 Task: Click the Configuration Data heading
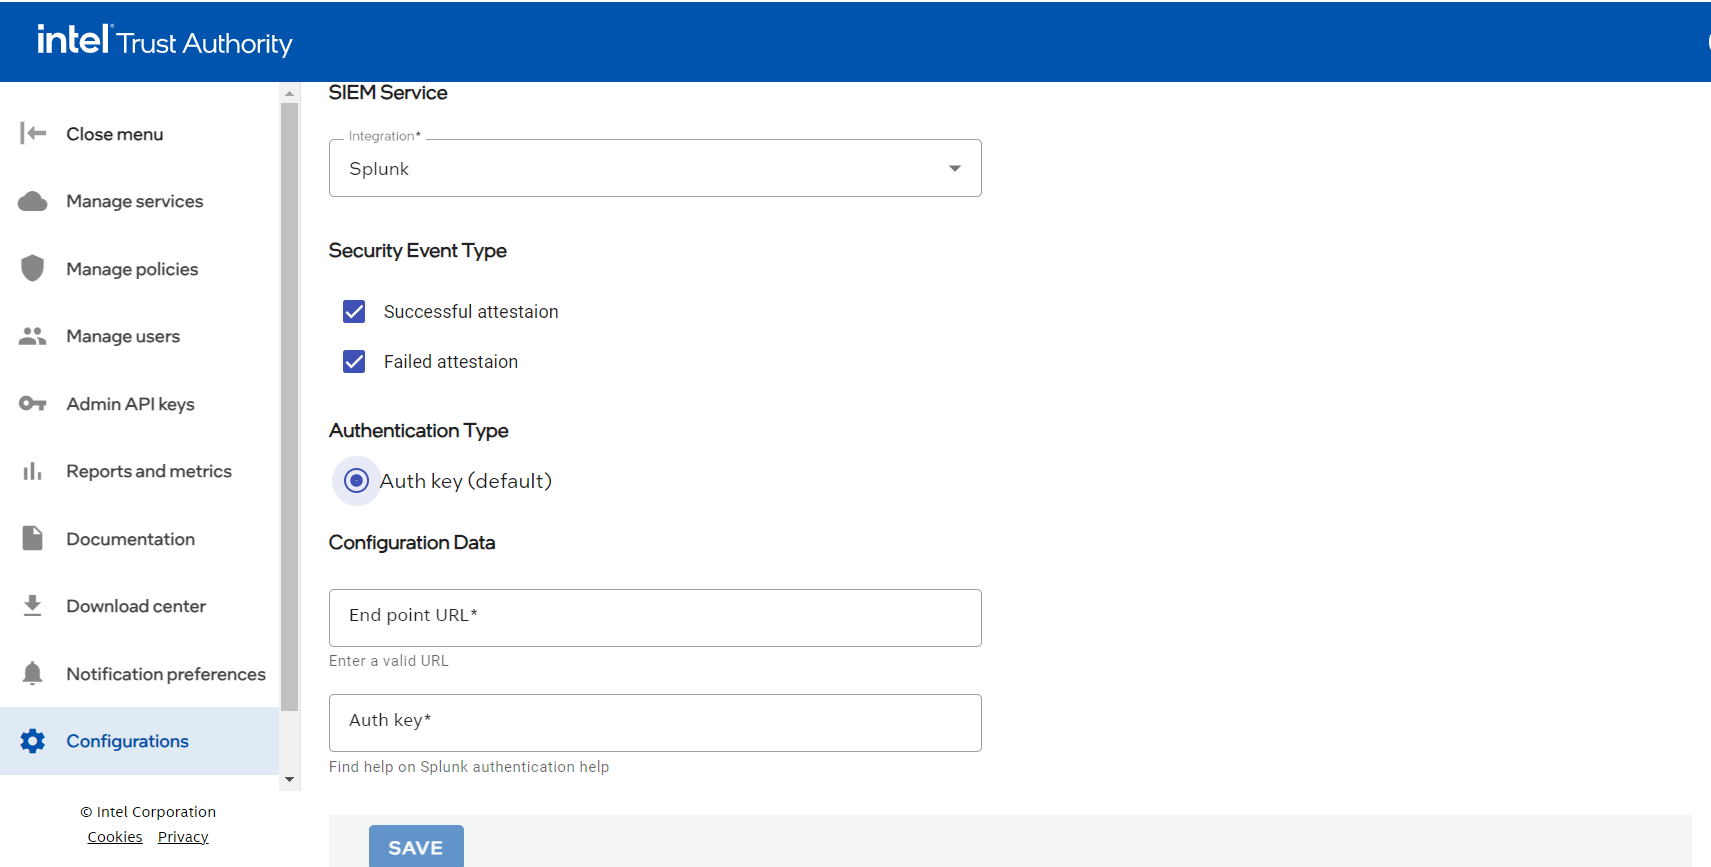412,543
